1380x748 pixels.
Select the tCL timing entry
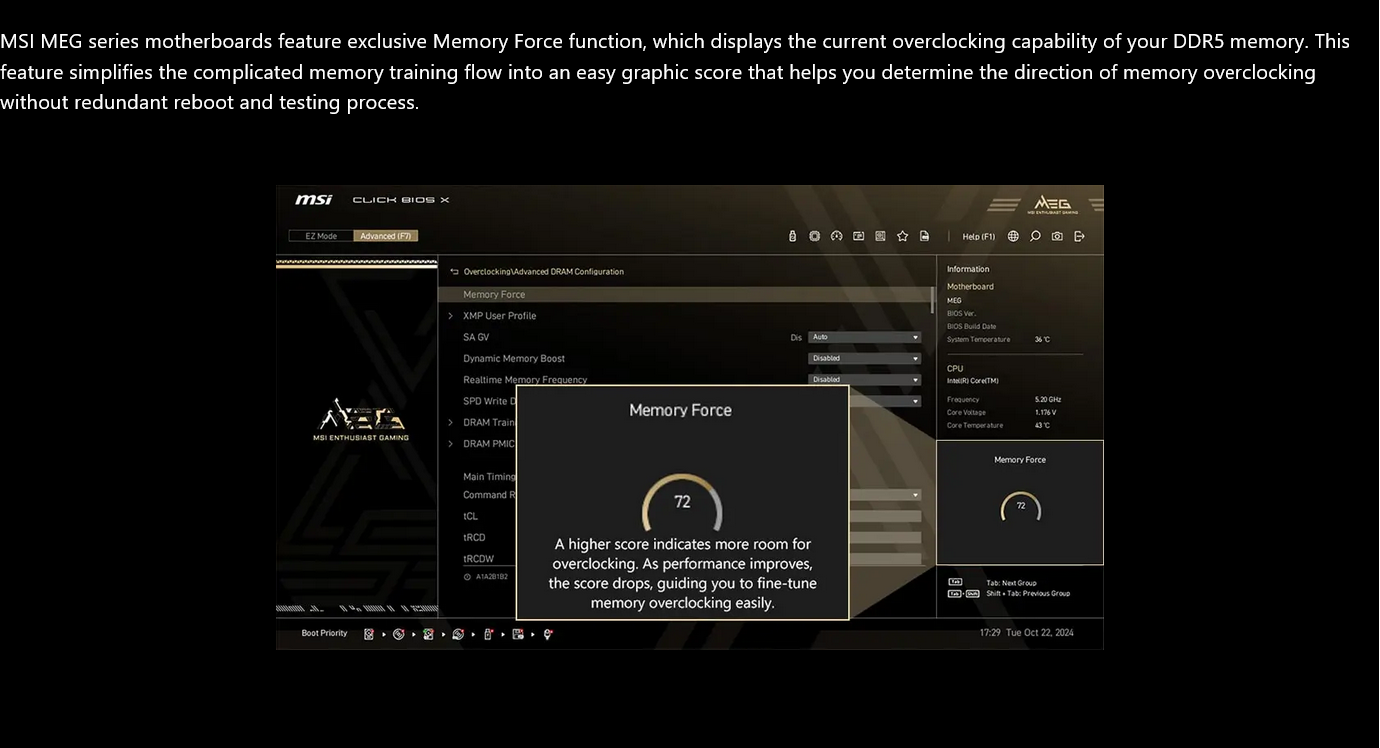[x=471, y=517]
